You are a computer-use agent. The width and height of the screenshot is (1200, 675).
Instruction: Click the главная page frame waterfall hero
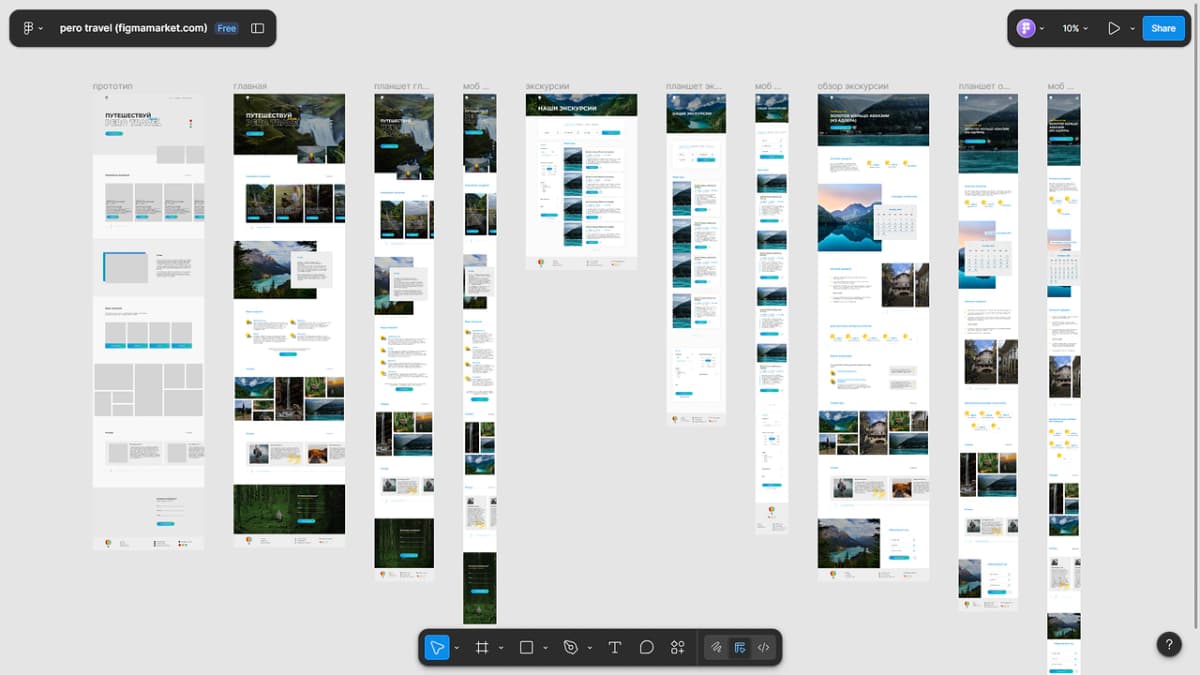(289, 124)
